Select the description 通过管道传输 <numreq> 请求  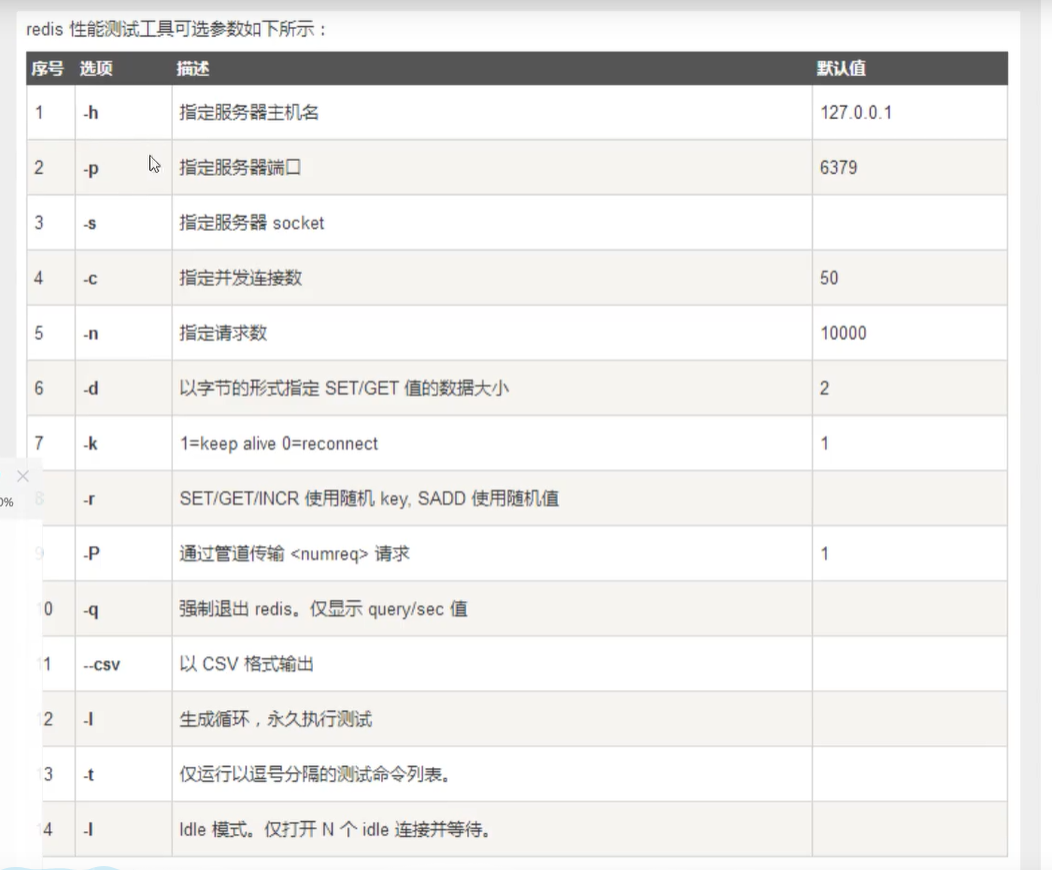pos(294,553)
